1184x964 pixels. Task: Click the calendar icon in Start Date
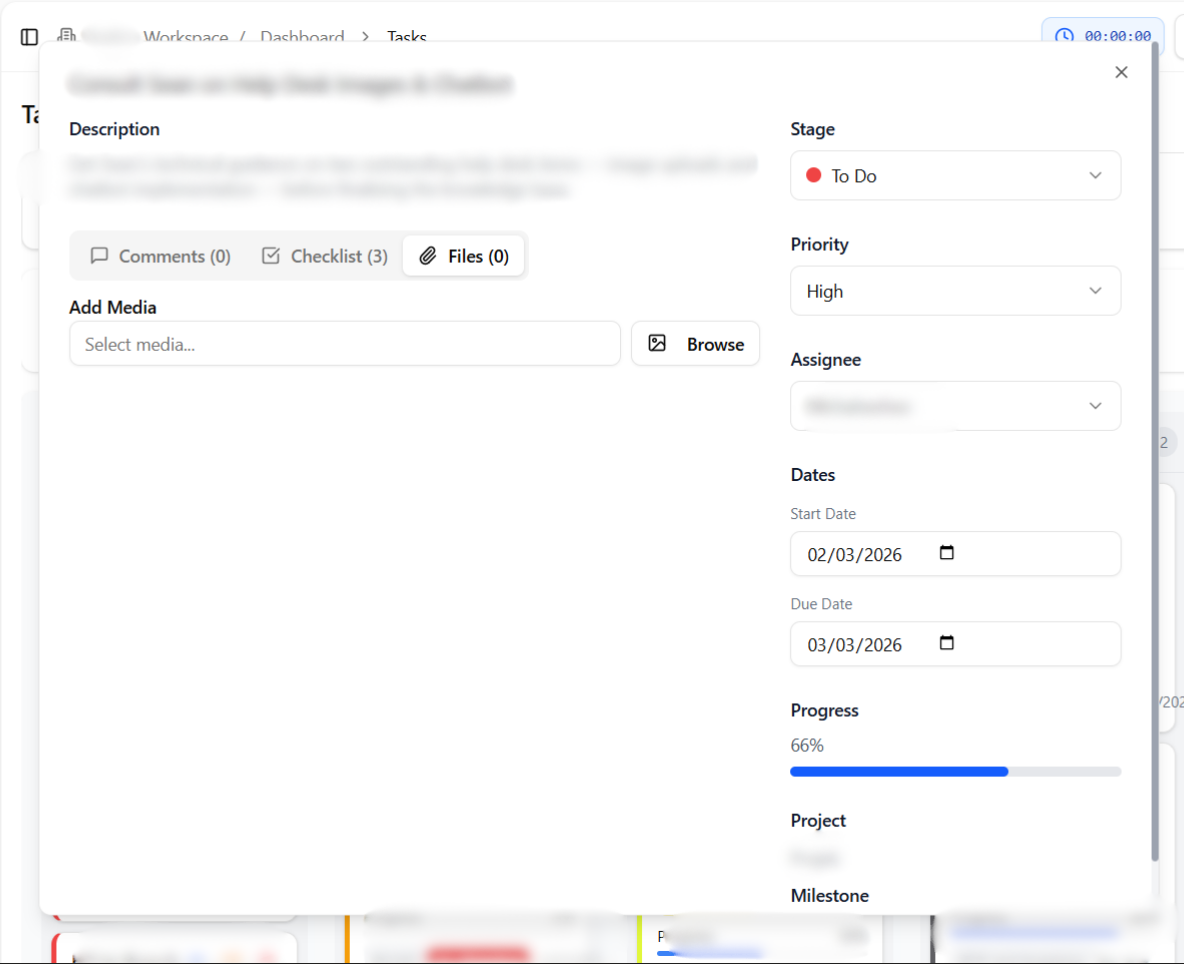point(947,553)
